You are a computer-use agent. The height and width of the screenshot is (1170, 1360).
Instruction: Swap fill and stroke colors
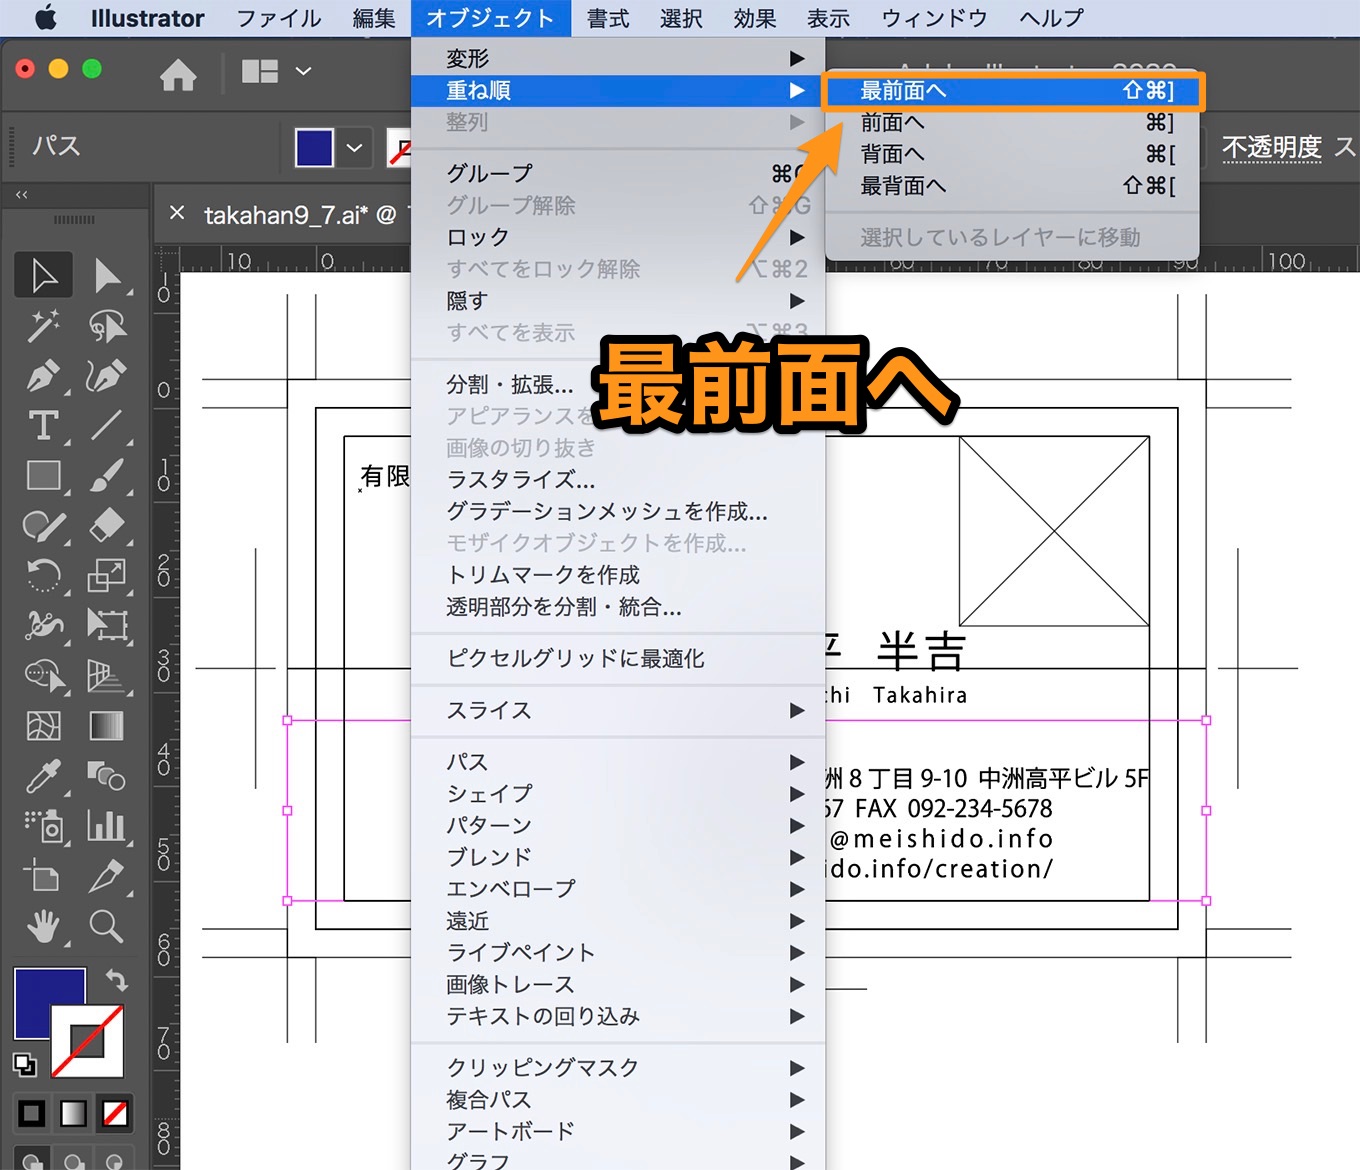tap(116, 981)
